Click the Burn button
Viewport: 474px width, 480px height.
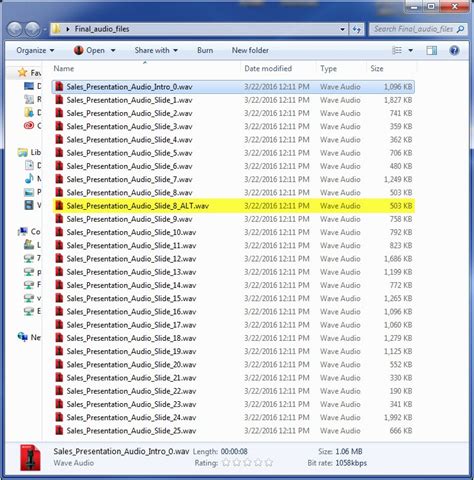tap(205, 50)
